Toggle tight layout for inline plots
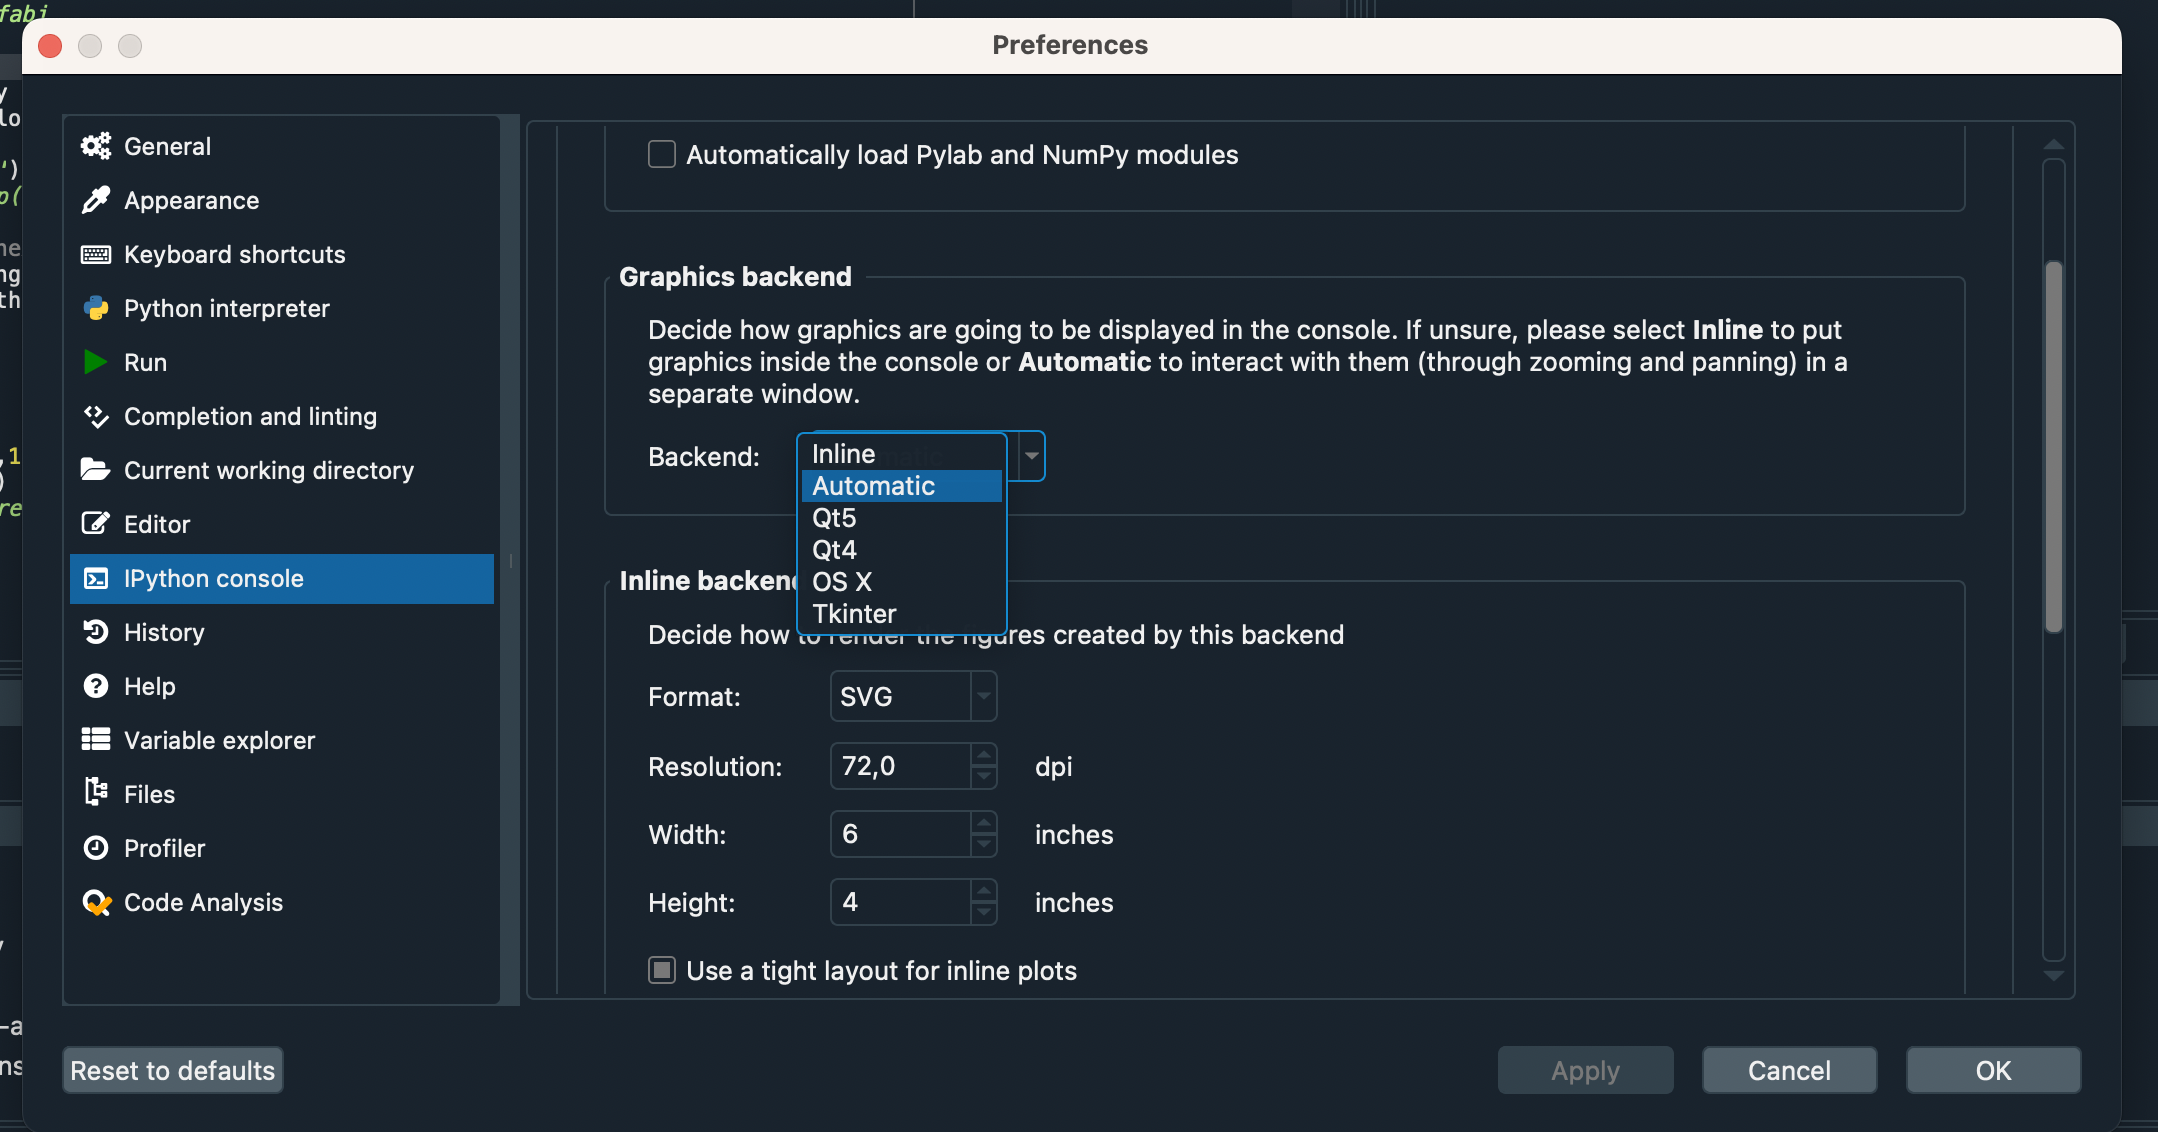This screenshot has width=2158, height=1132. click(662, 970)
